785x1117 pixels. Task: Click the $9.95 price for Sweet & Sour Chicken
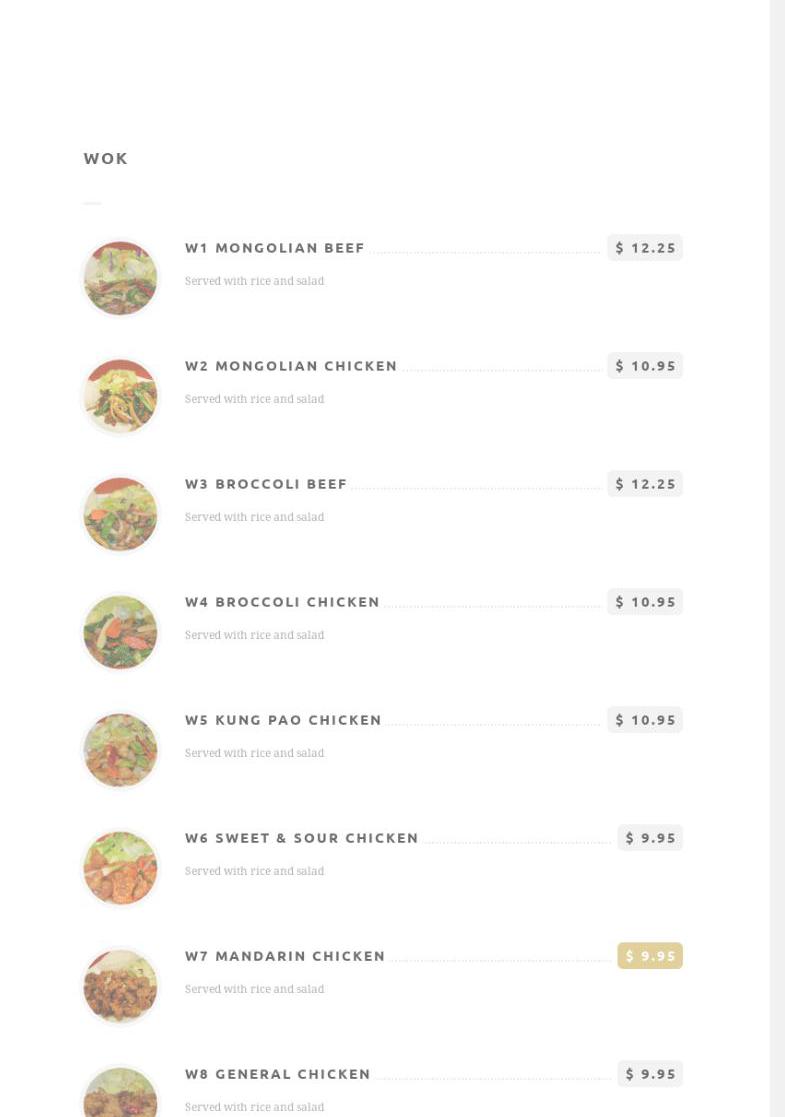[x=650, y=838]
